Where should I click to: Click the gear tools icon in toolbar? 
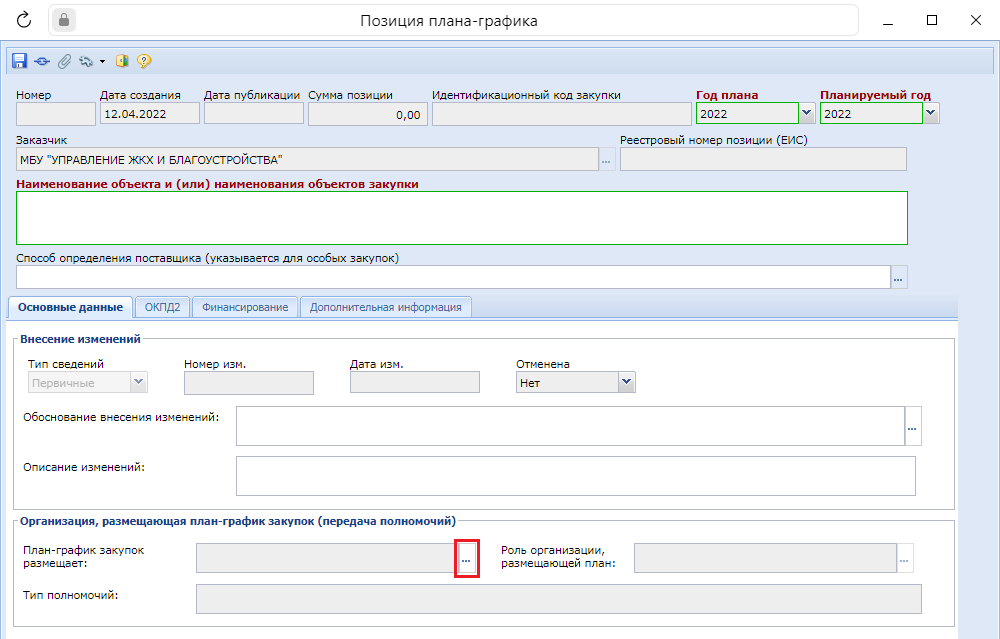(x=86, y=61)
